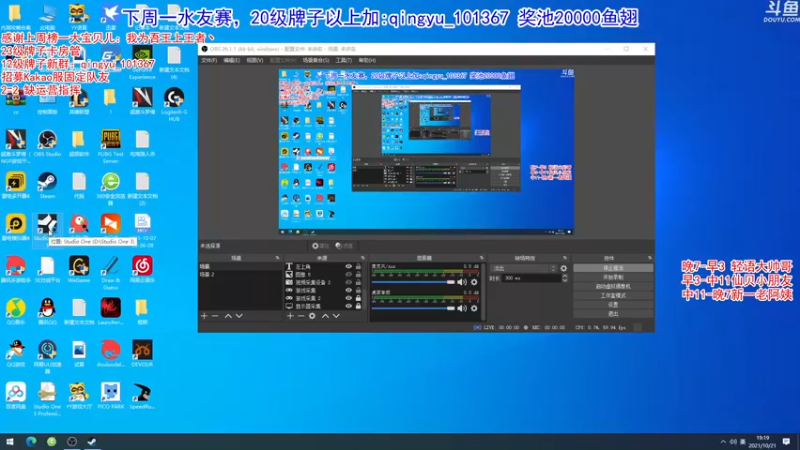Pop out the 来源 dock panel

[x=363, y=258]
